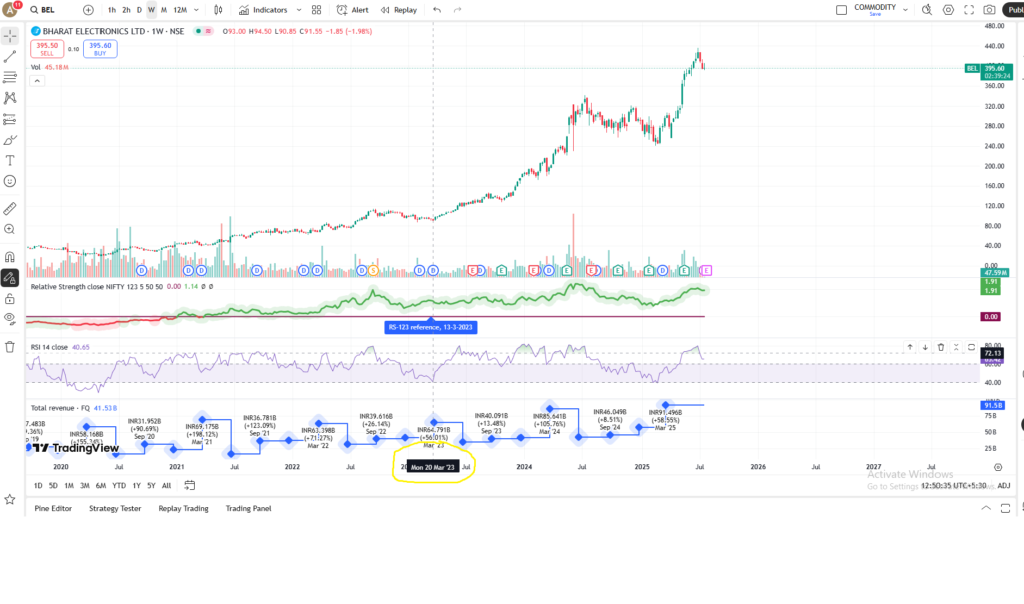Open the COMMODITY layout dropdown arrow
1024x604 pixels.
[x=905, y=10]
